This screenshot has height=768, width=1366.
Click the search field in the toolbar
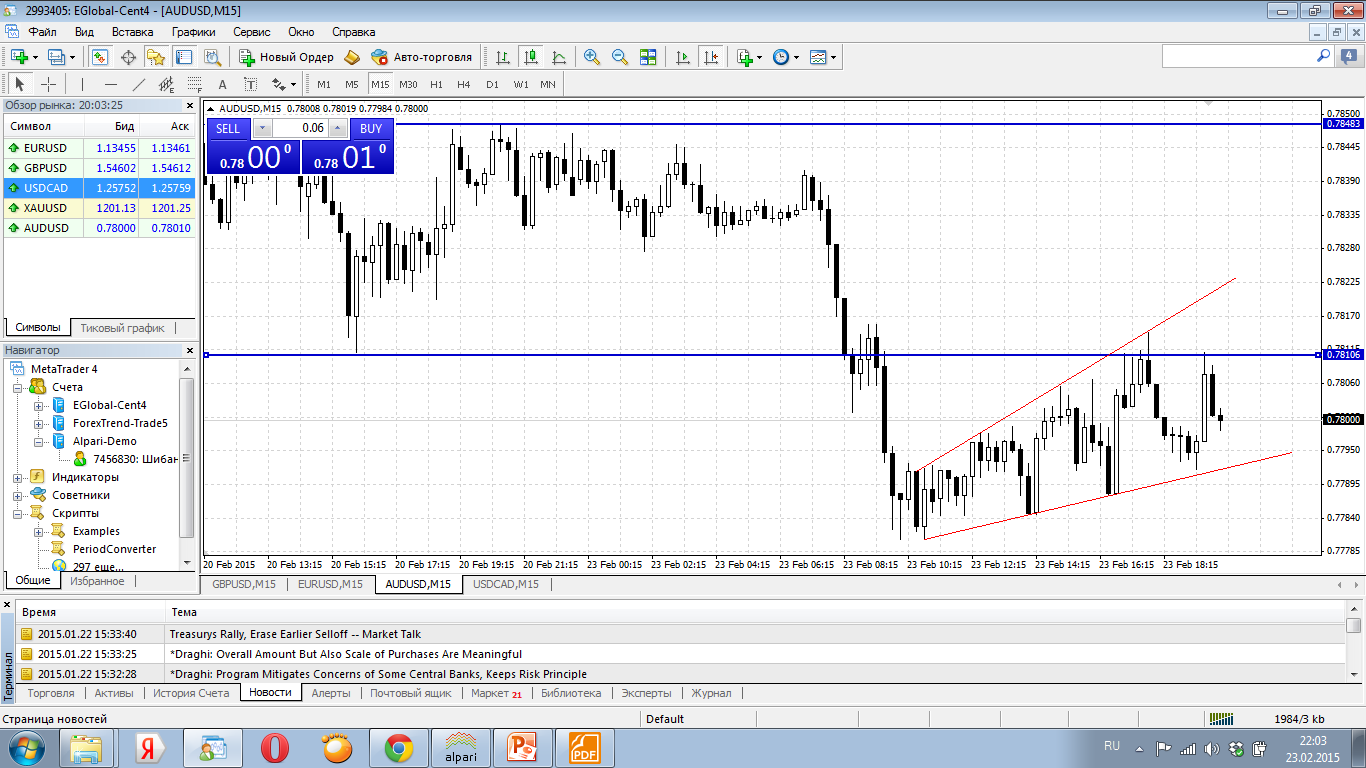click(x=1248, y=57)
